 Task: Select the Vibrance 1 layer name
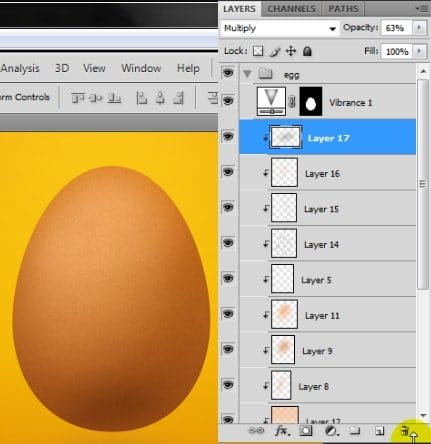click(351, 103)
